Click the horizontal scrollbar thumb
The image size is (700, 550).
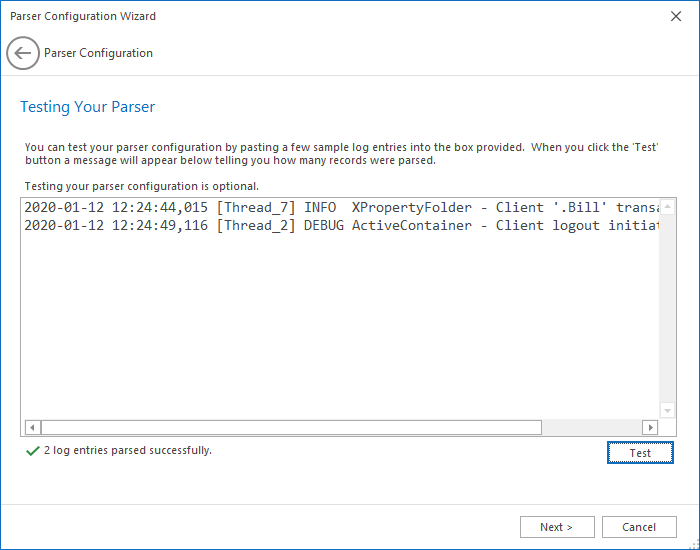pos(290,428)
